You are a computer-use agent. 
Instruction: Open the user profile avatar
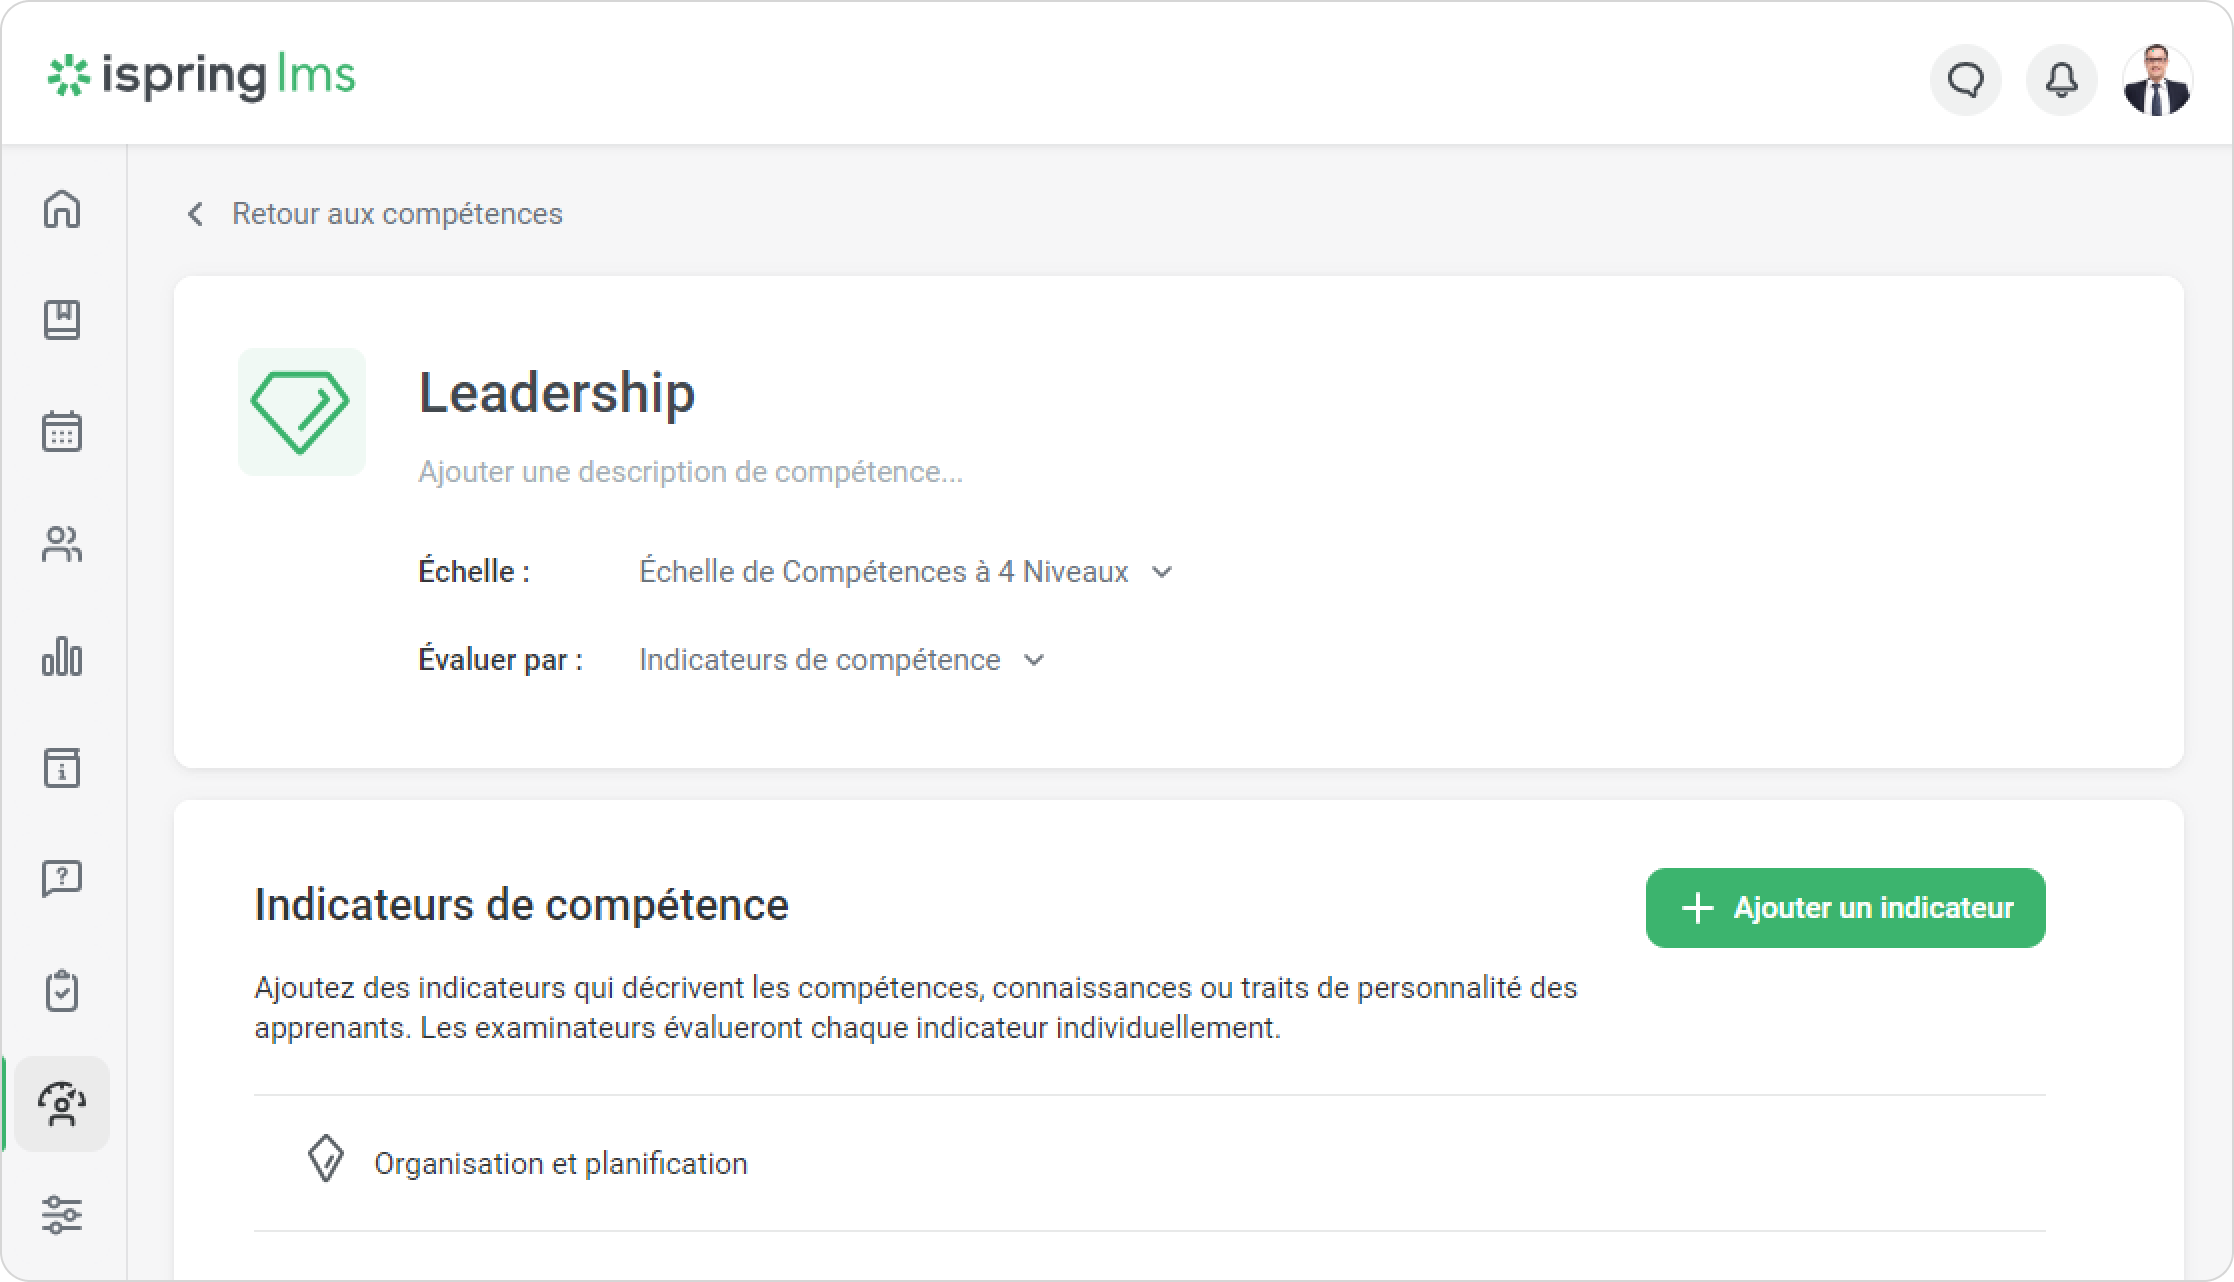[x=2157, y=80]
